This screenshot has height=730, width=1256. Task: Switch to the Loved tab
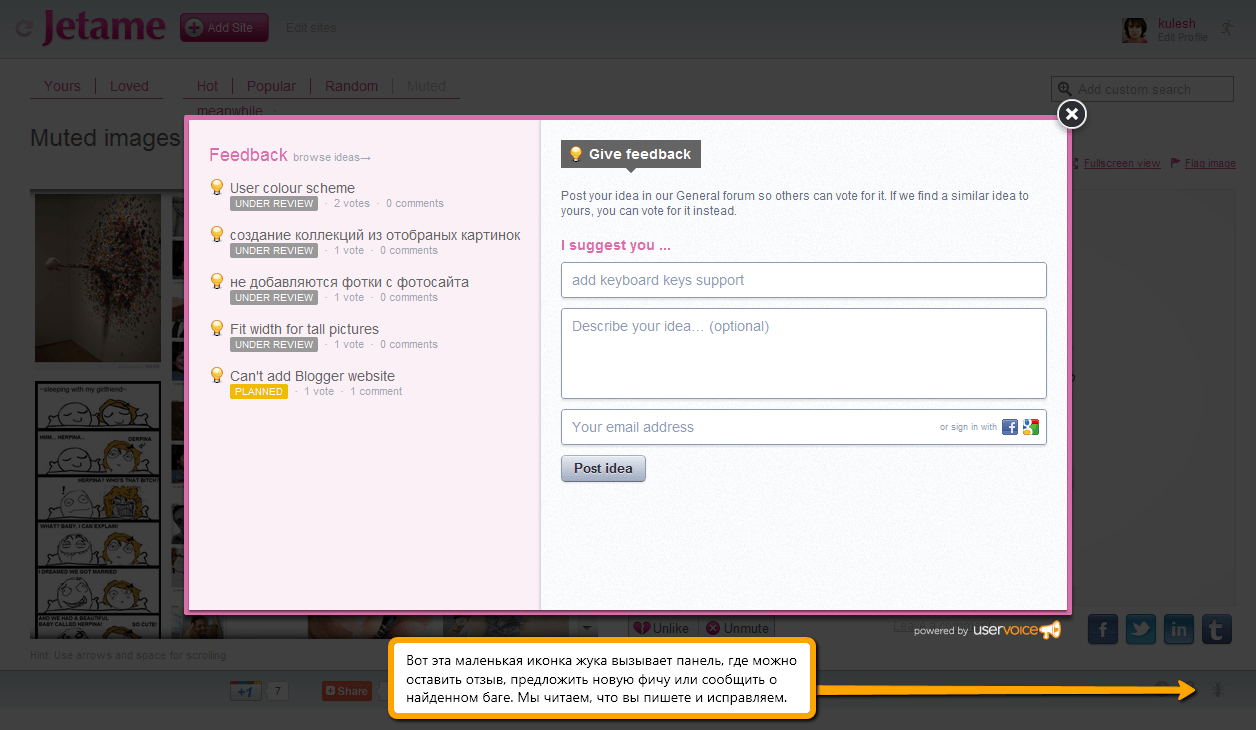(x=129, y=86)
